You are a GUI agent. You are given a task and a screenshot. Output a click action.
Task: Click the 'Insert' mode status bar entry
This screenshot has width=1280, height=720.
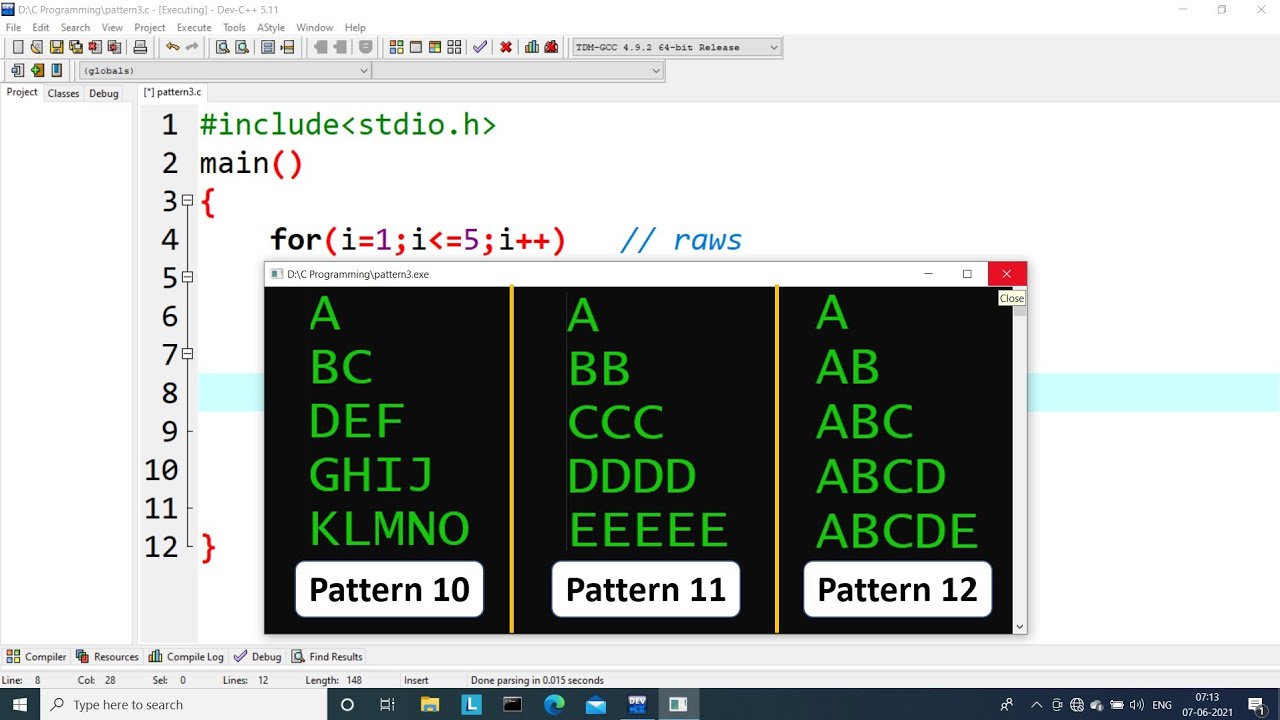click(x=416, y=680)
